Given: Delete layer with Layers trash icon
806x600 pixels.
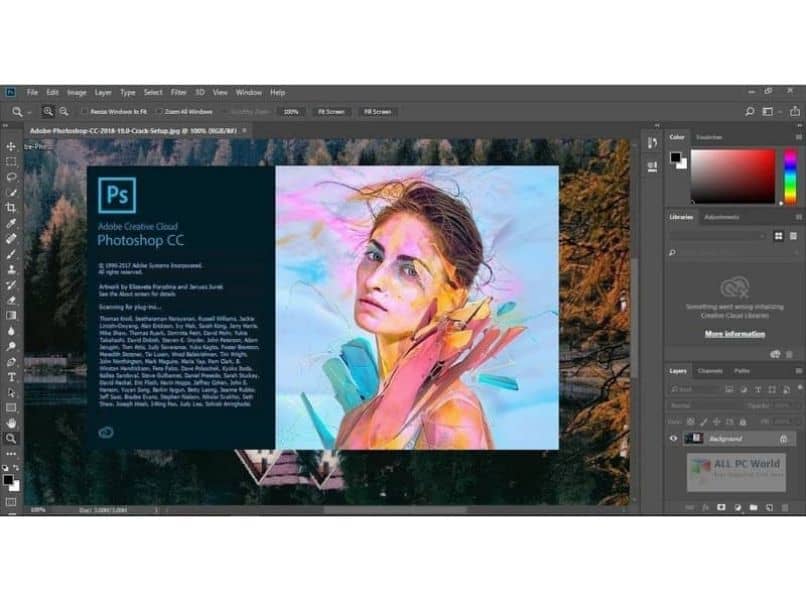Looking at the screenshot, I should tap(785, 507).
